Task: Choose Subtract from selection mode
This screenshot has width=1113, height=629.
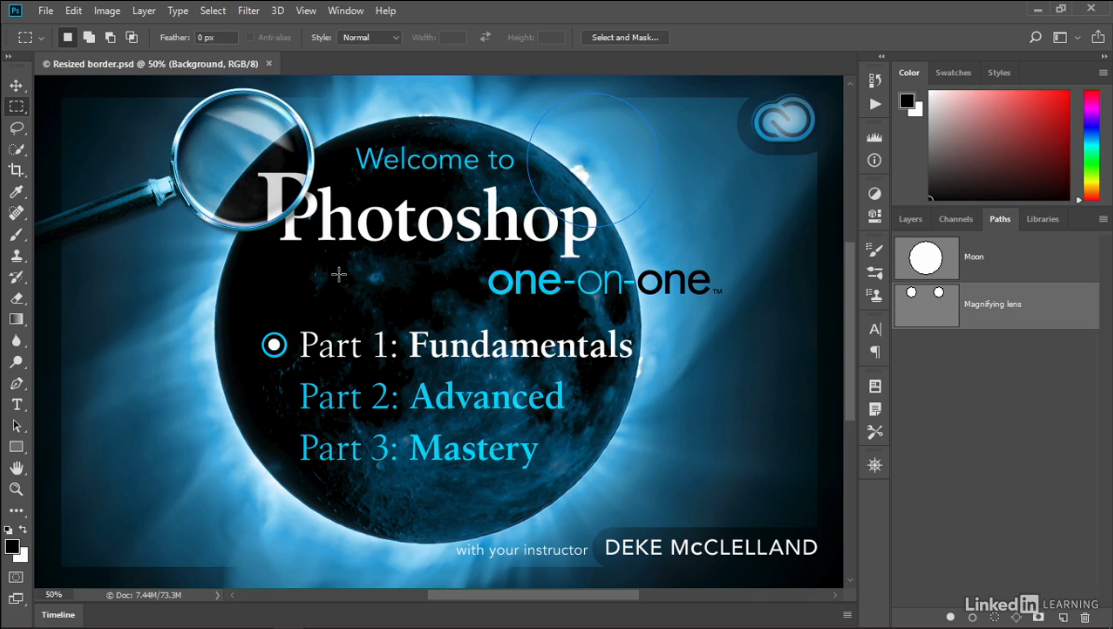Action: (110, 38)
